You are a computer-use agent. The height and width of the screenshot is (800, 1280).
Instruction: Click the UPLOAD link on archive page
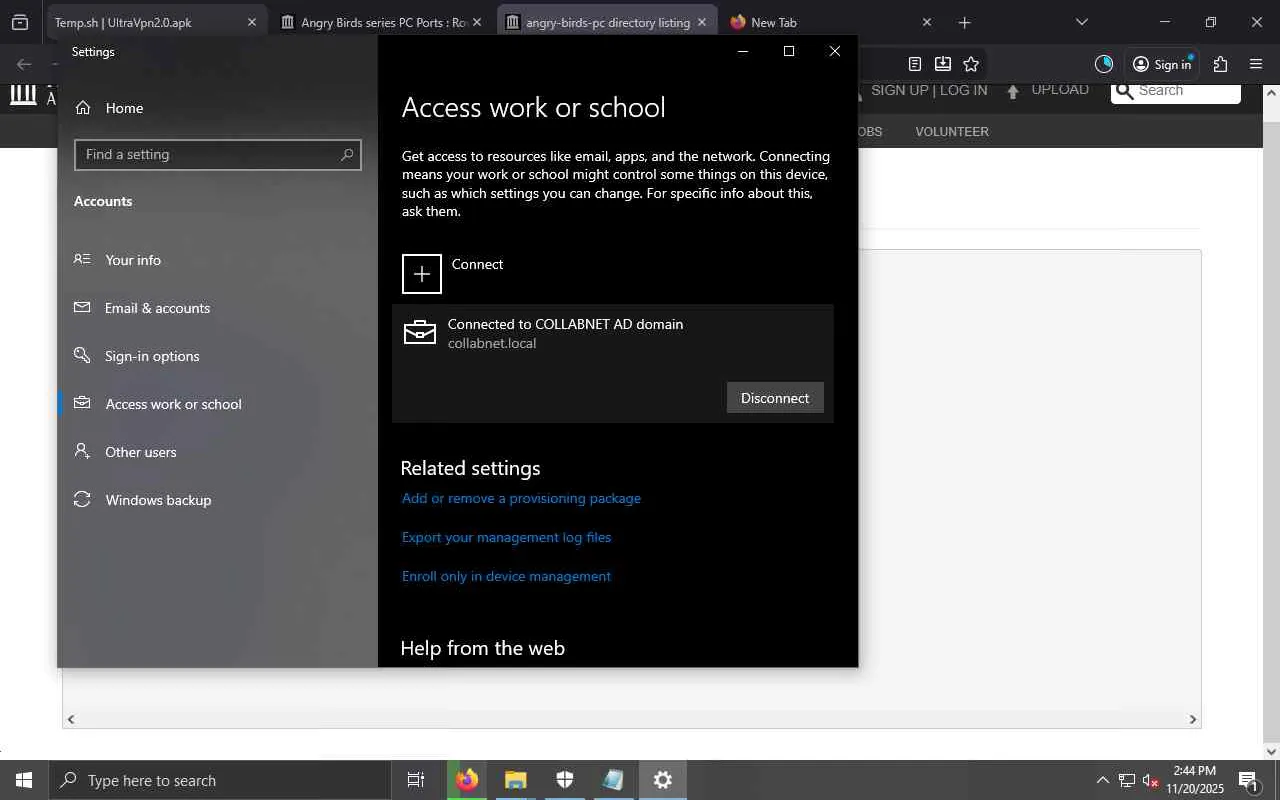(1047, 90)
